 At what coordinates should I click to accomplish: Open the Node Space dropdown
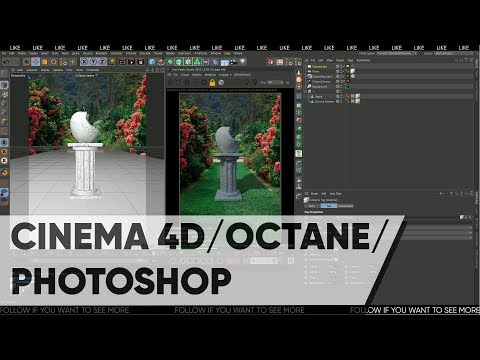[x=396, y=53]
